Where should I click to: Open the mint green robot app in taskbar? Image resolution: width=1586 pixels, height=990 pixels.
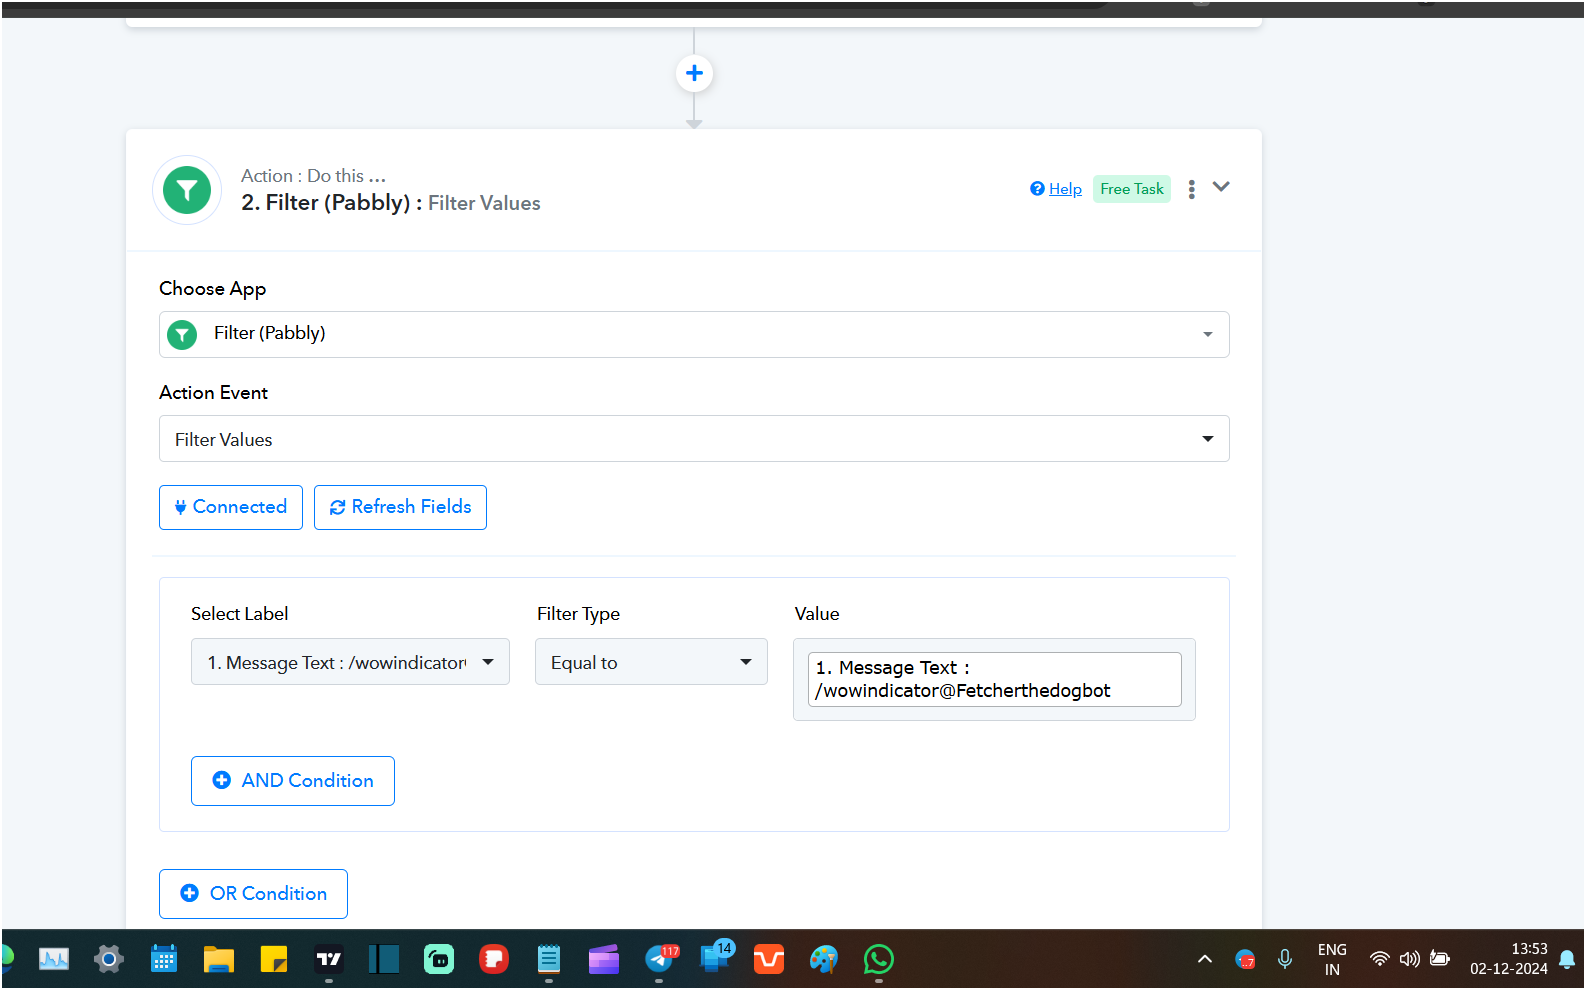click(439, 960)
